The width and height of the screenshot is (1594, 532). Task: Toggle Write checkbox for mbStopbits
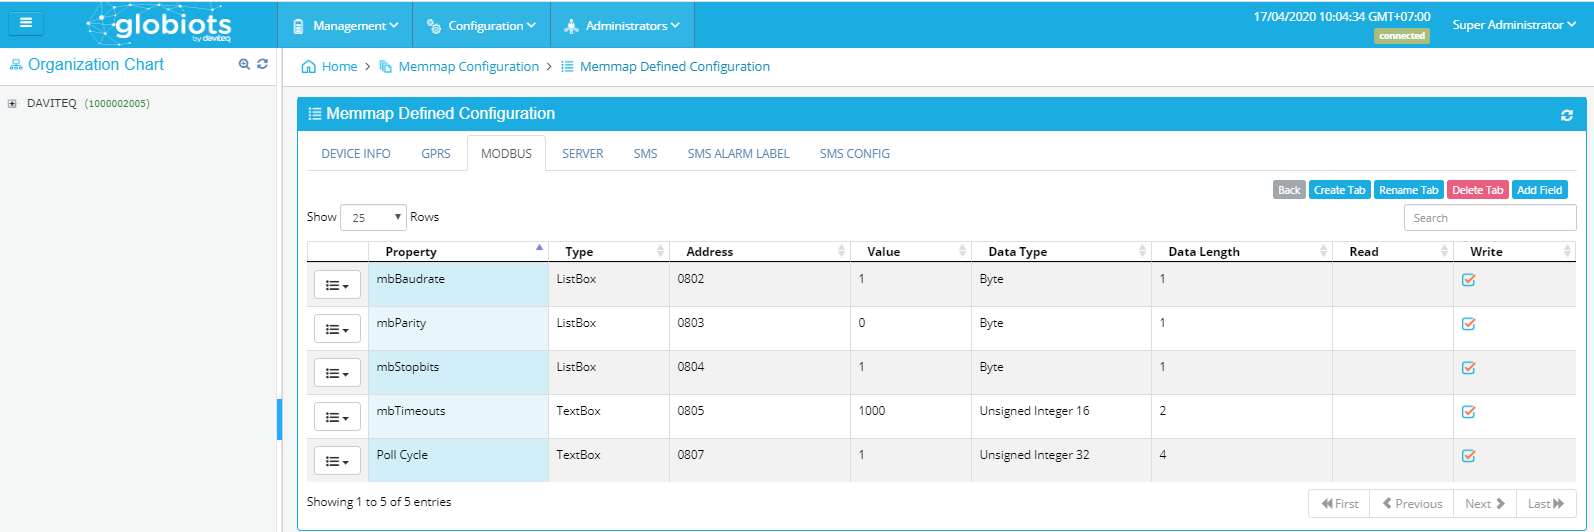(x=1468, y=368)
